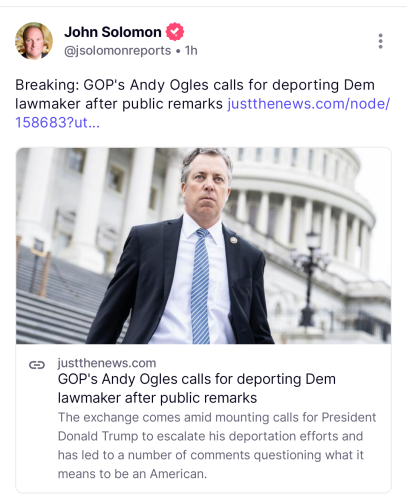The image size is (407, 500).
Task: Click the truncated 158683?ut… link portion
Action: click(57, 122)
